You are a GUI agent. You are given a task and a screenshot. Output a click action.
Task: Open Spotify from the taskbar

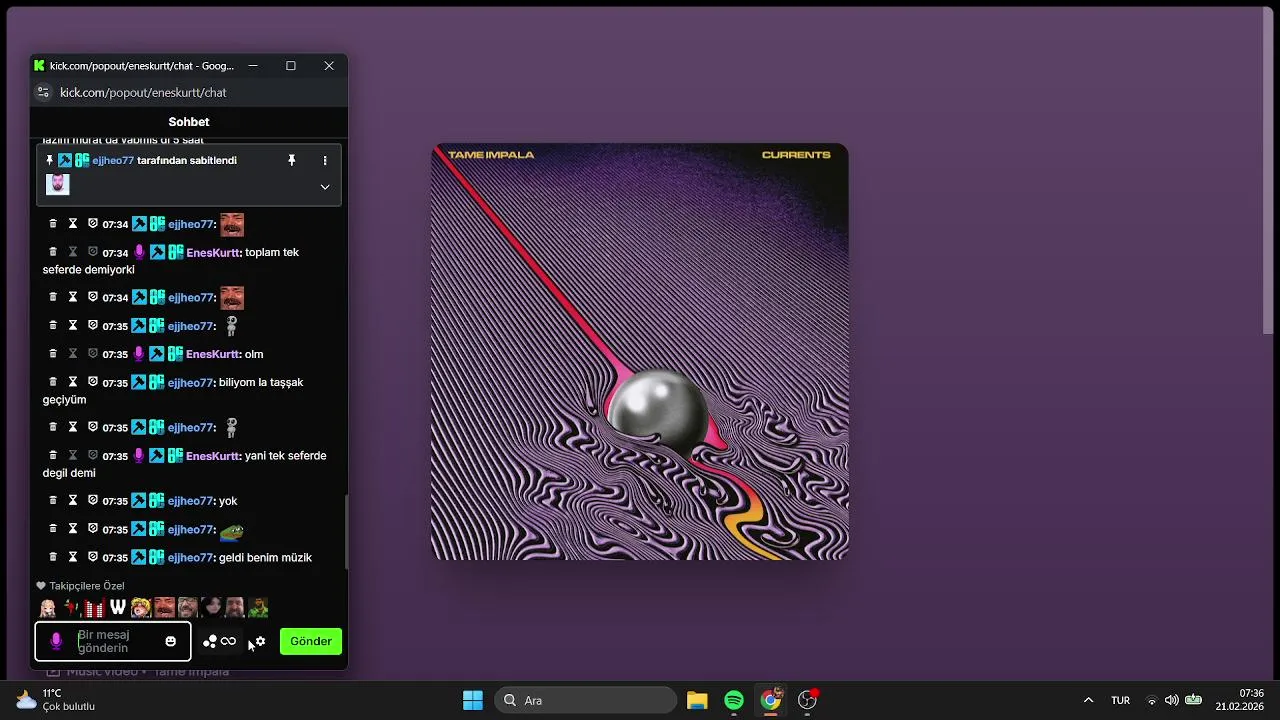click(734, 700)
